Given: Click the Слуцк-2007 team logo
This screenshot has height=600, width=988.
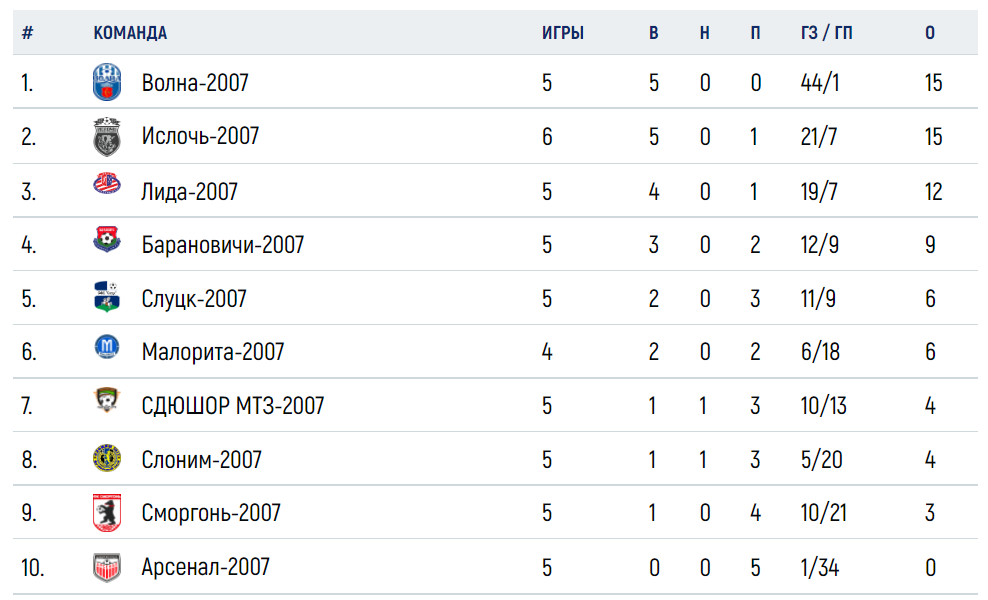Looking at the screenshot, I should click(107, 296).
